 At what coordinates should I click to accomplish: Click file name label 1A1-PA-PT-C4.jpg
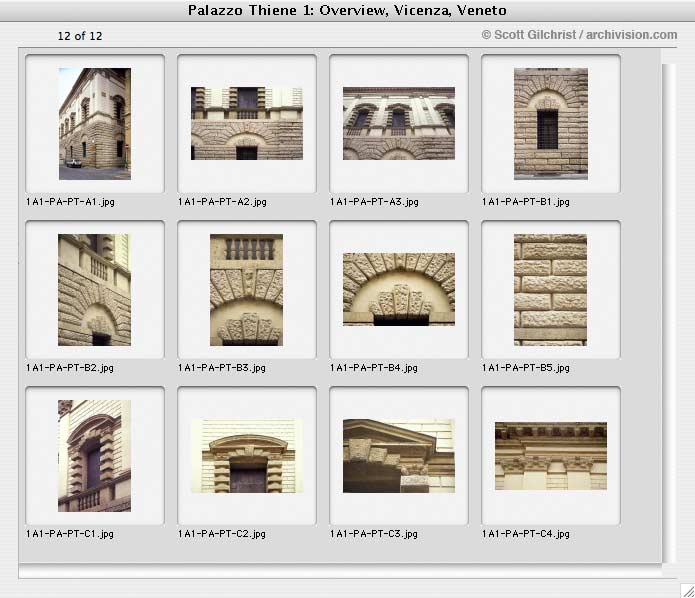[526, 534]
